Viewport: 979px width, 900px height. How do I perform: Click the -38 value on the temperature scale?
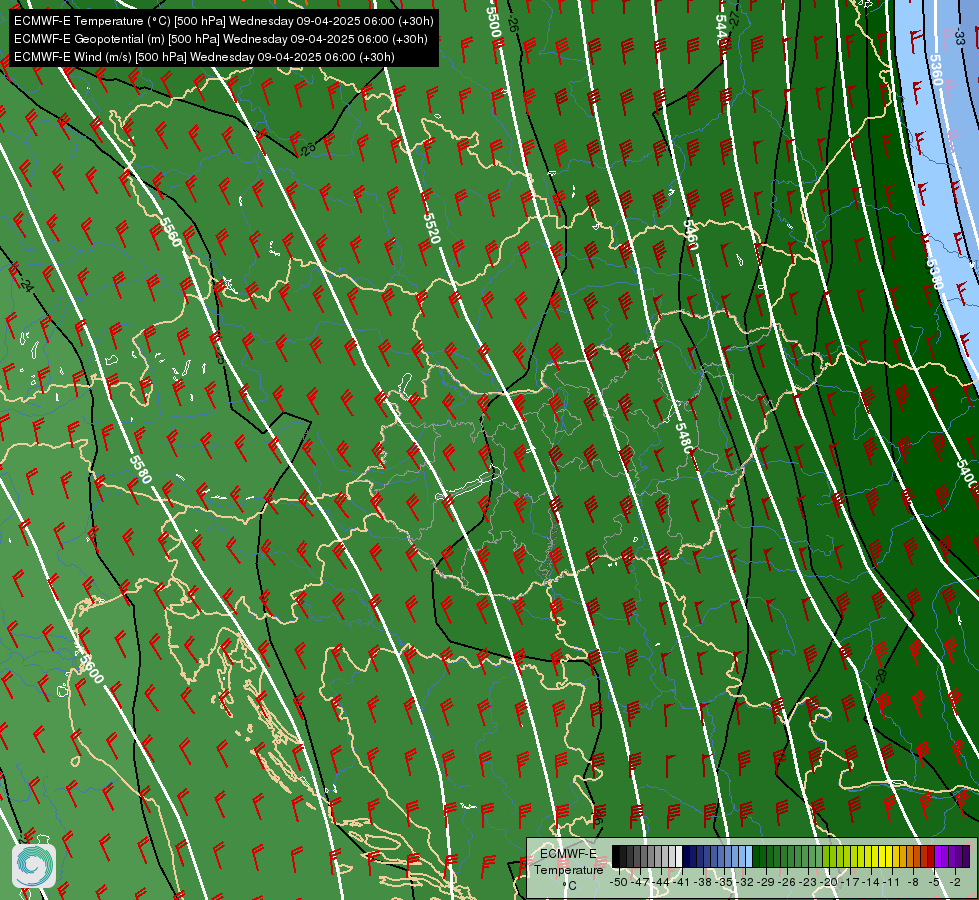pyautogui.click(x=703, y=882)
